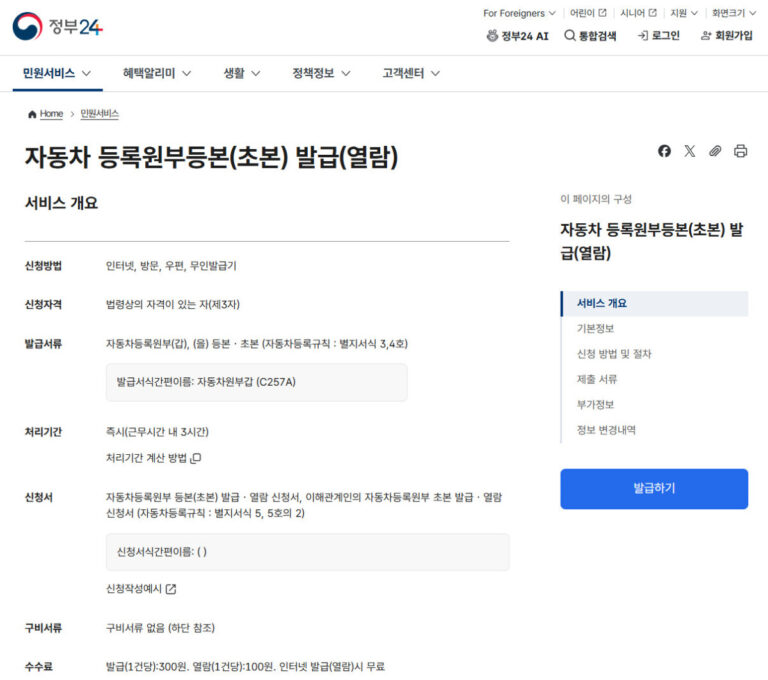Image resolution: width=768 pixels, height=680 pixels.
Task: Open the 민원서비스 menu
Action: (x=57, y=73)
